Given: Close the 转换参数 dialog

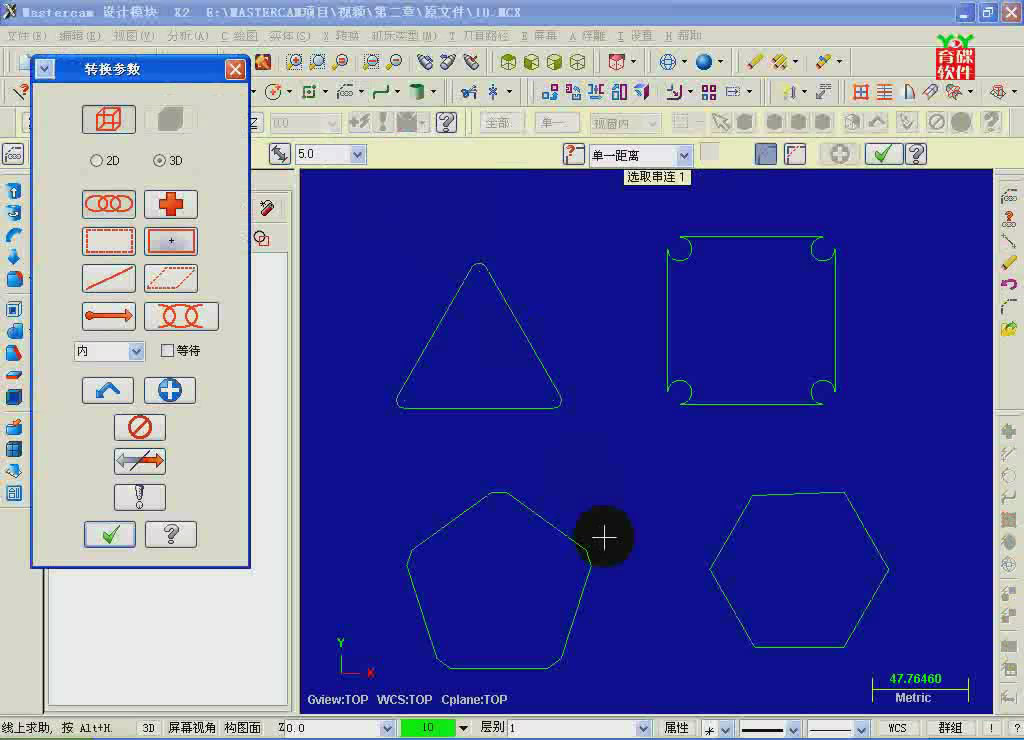Looking at the screenshot, I should (235, 69).
